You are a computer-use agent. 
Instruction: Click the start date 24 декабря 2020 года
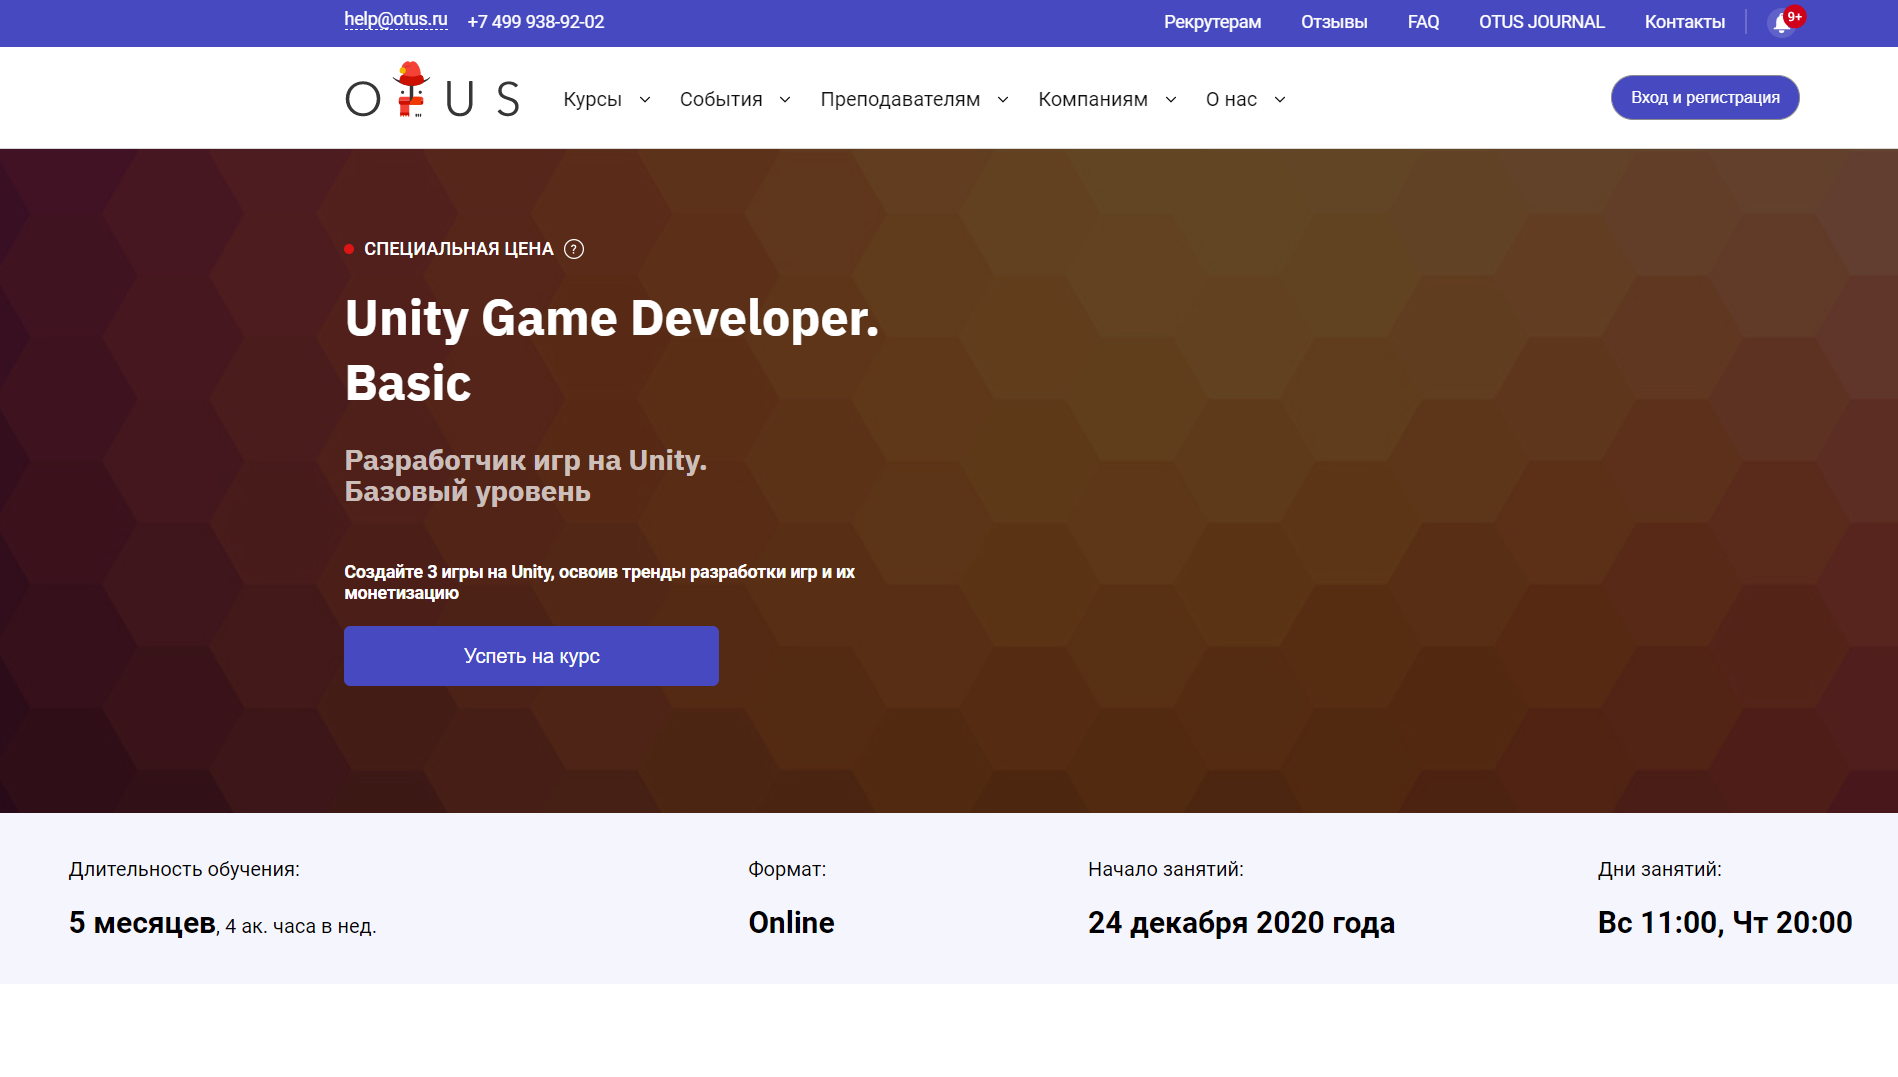tap(1241, 922)
